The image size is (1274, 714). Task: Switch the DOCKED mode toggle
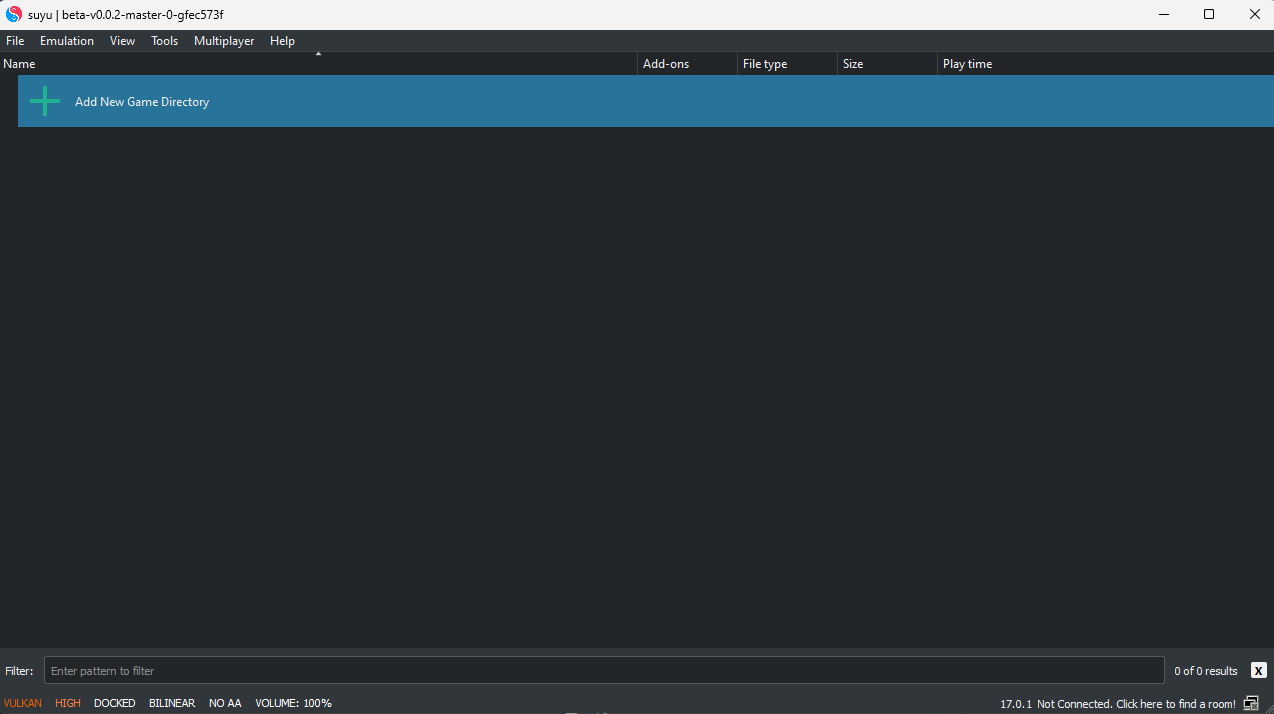(x=114, y=703)
